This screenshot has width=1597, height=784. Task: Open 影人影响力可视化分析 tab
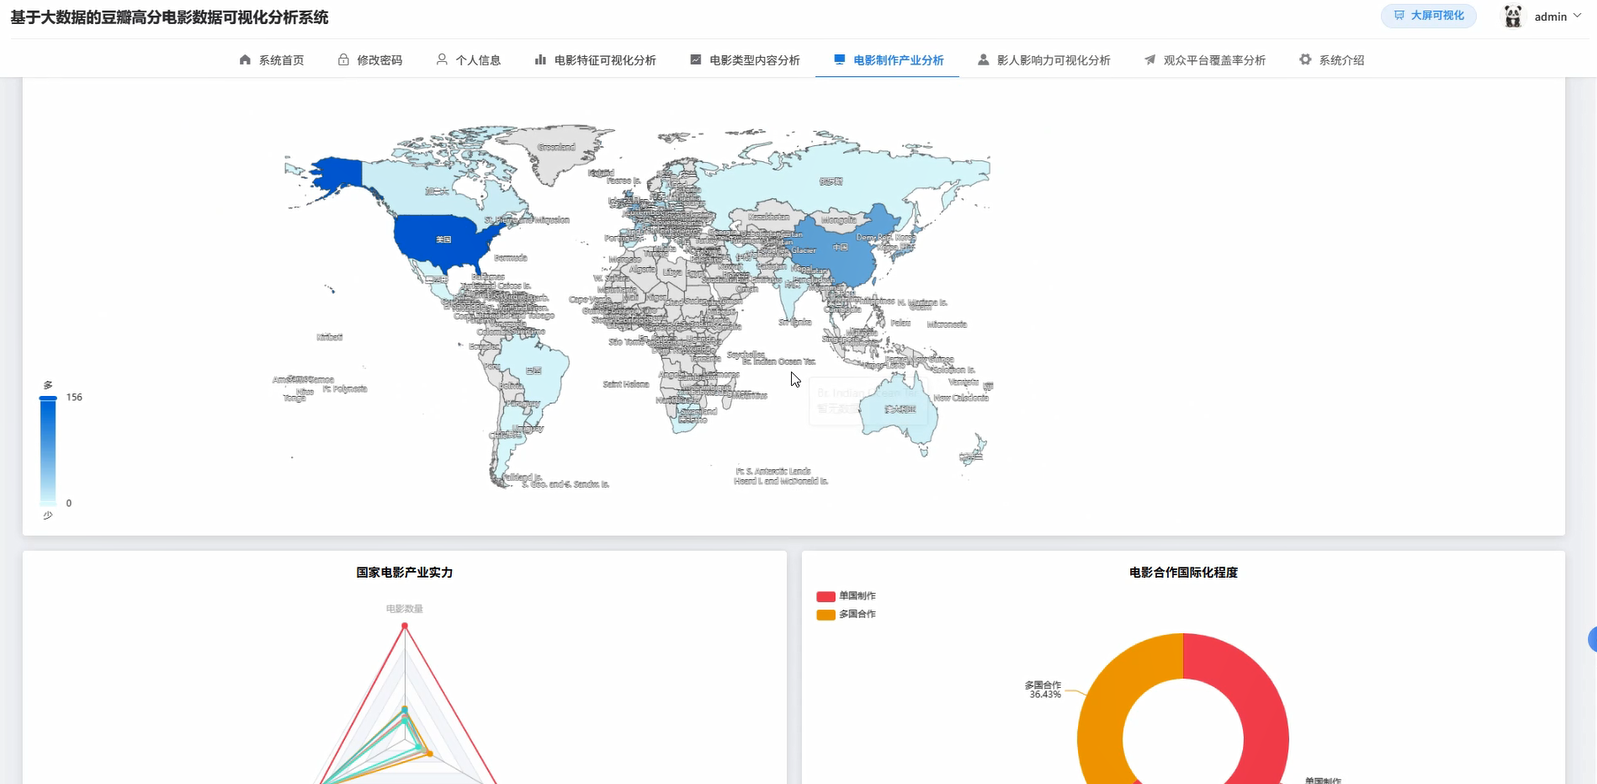1043,60
